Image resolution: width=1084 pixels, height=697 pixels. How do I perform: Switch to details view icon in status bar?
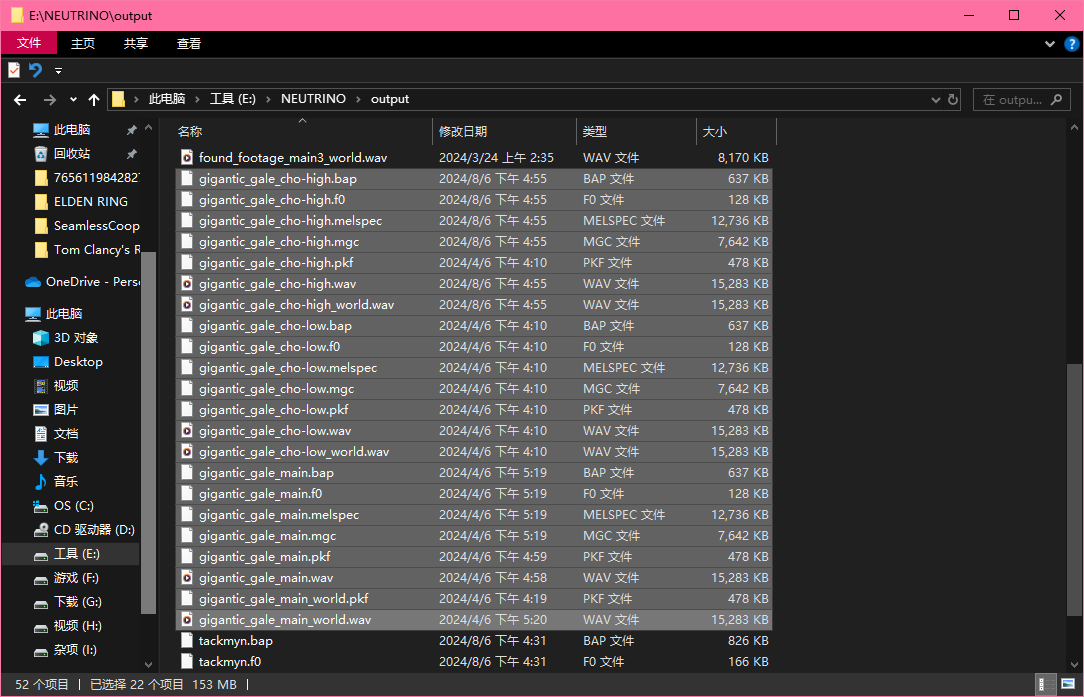(1046, 684)
